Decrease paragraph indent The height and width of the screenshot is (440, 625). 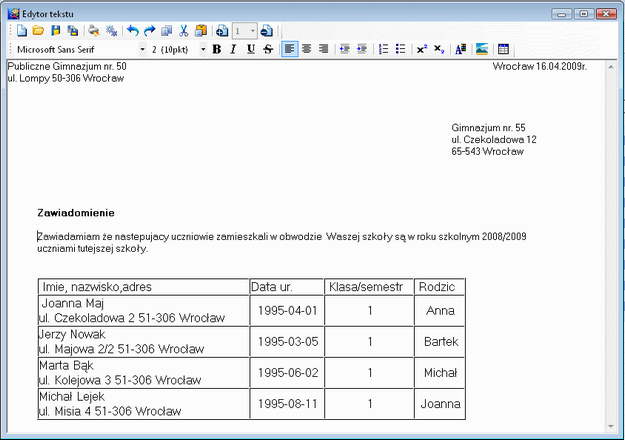[x=345, y=49]
